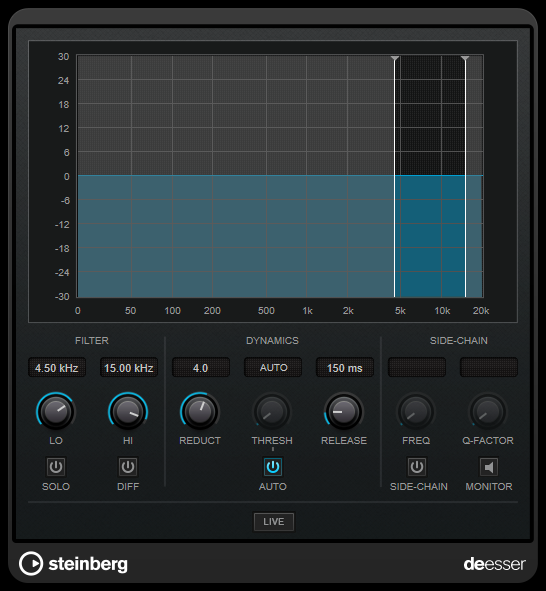Click the LIVE mode button
This screenshot has height=591, width=546.
pyautogui.click(x=274, y=522)
